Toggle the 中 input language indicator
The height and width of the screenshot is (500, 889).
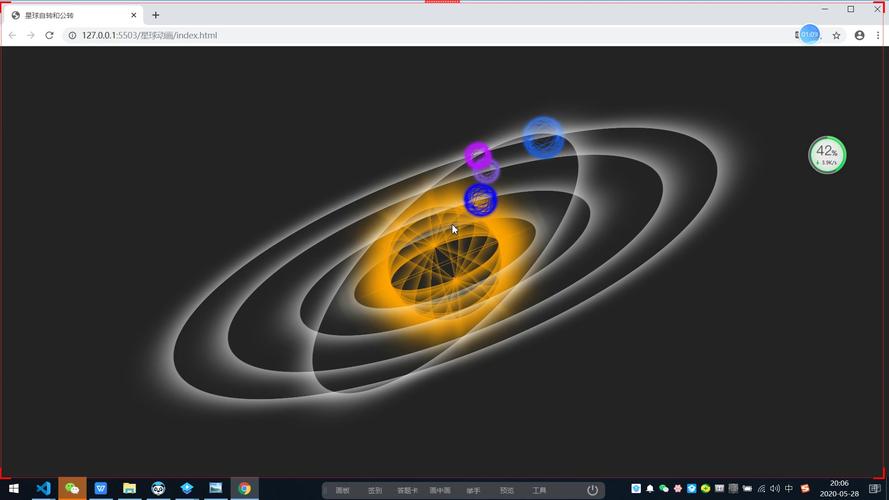(789, 489)
